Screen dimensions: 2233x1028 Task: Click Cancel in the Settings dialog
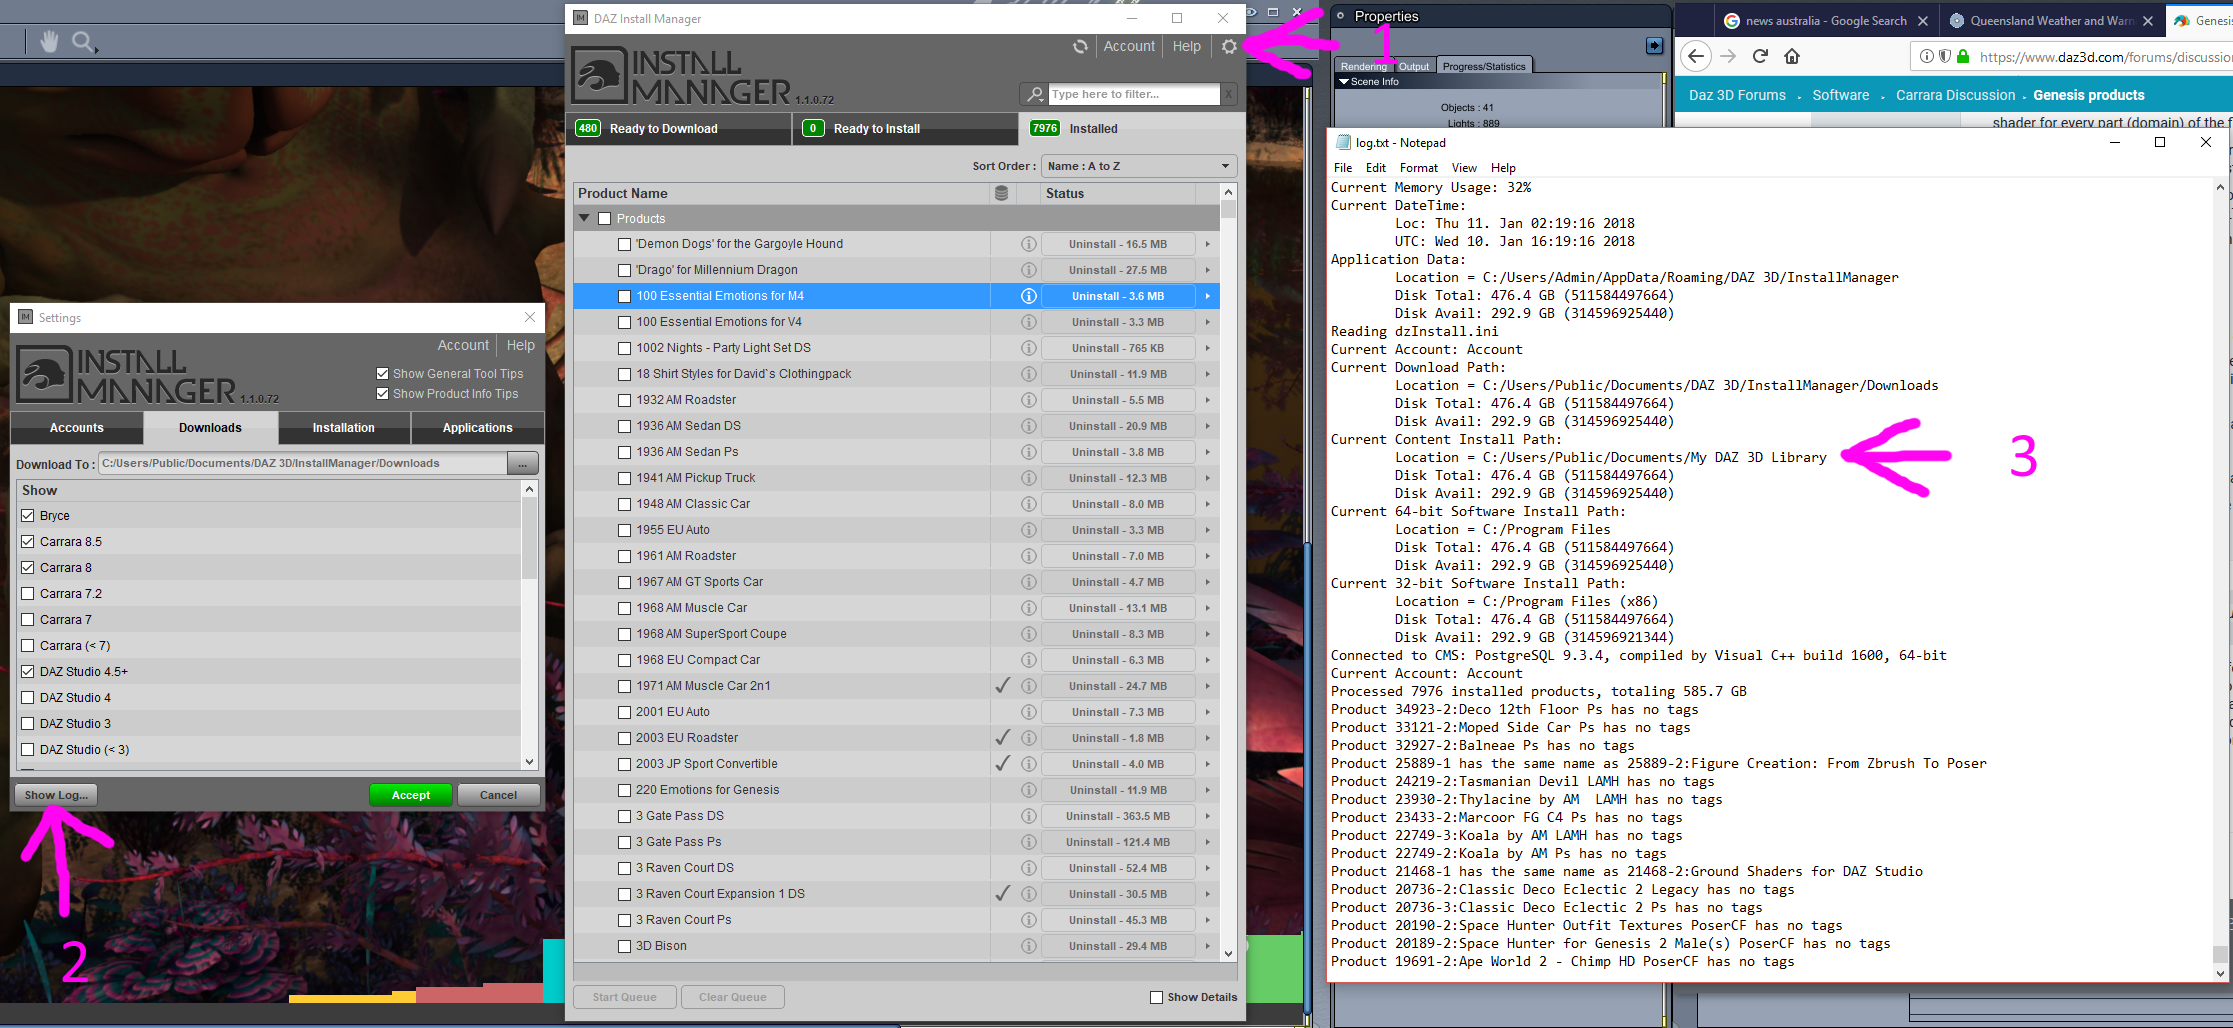pos(498,795)
